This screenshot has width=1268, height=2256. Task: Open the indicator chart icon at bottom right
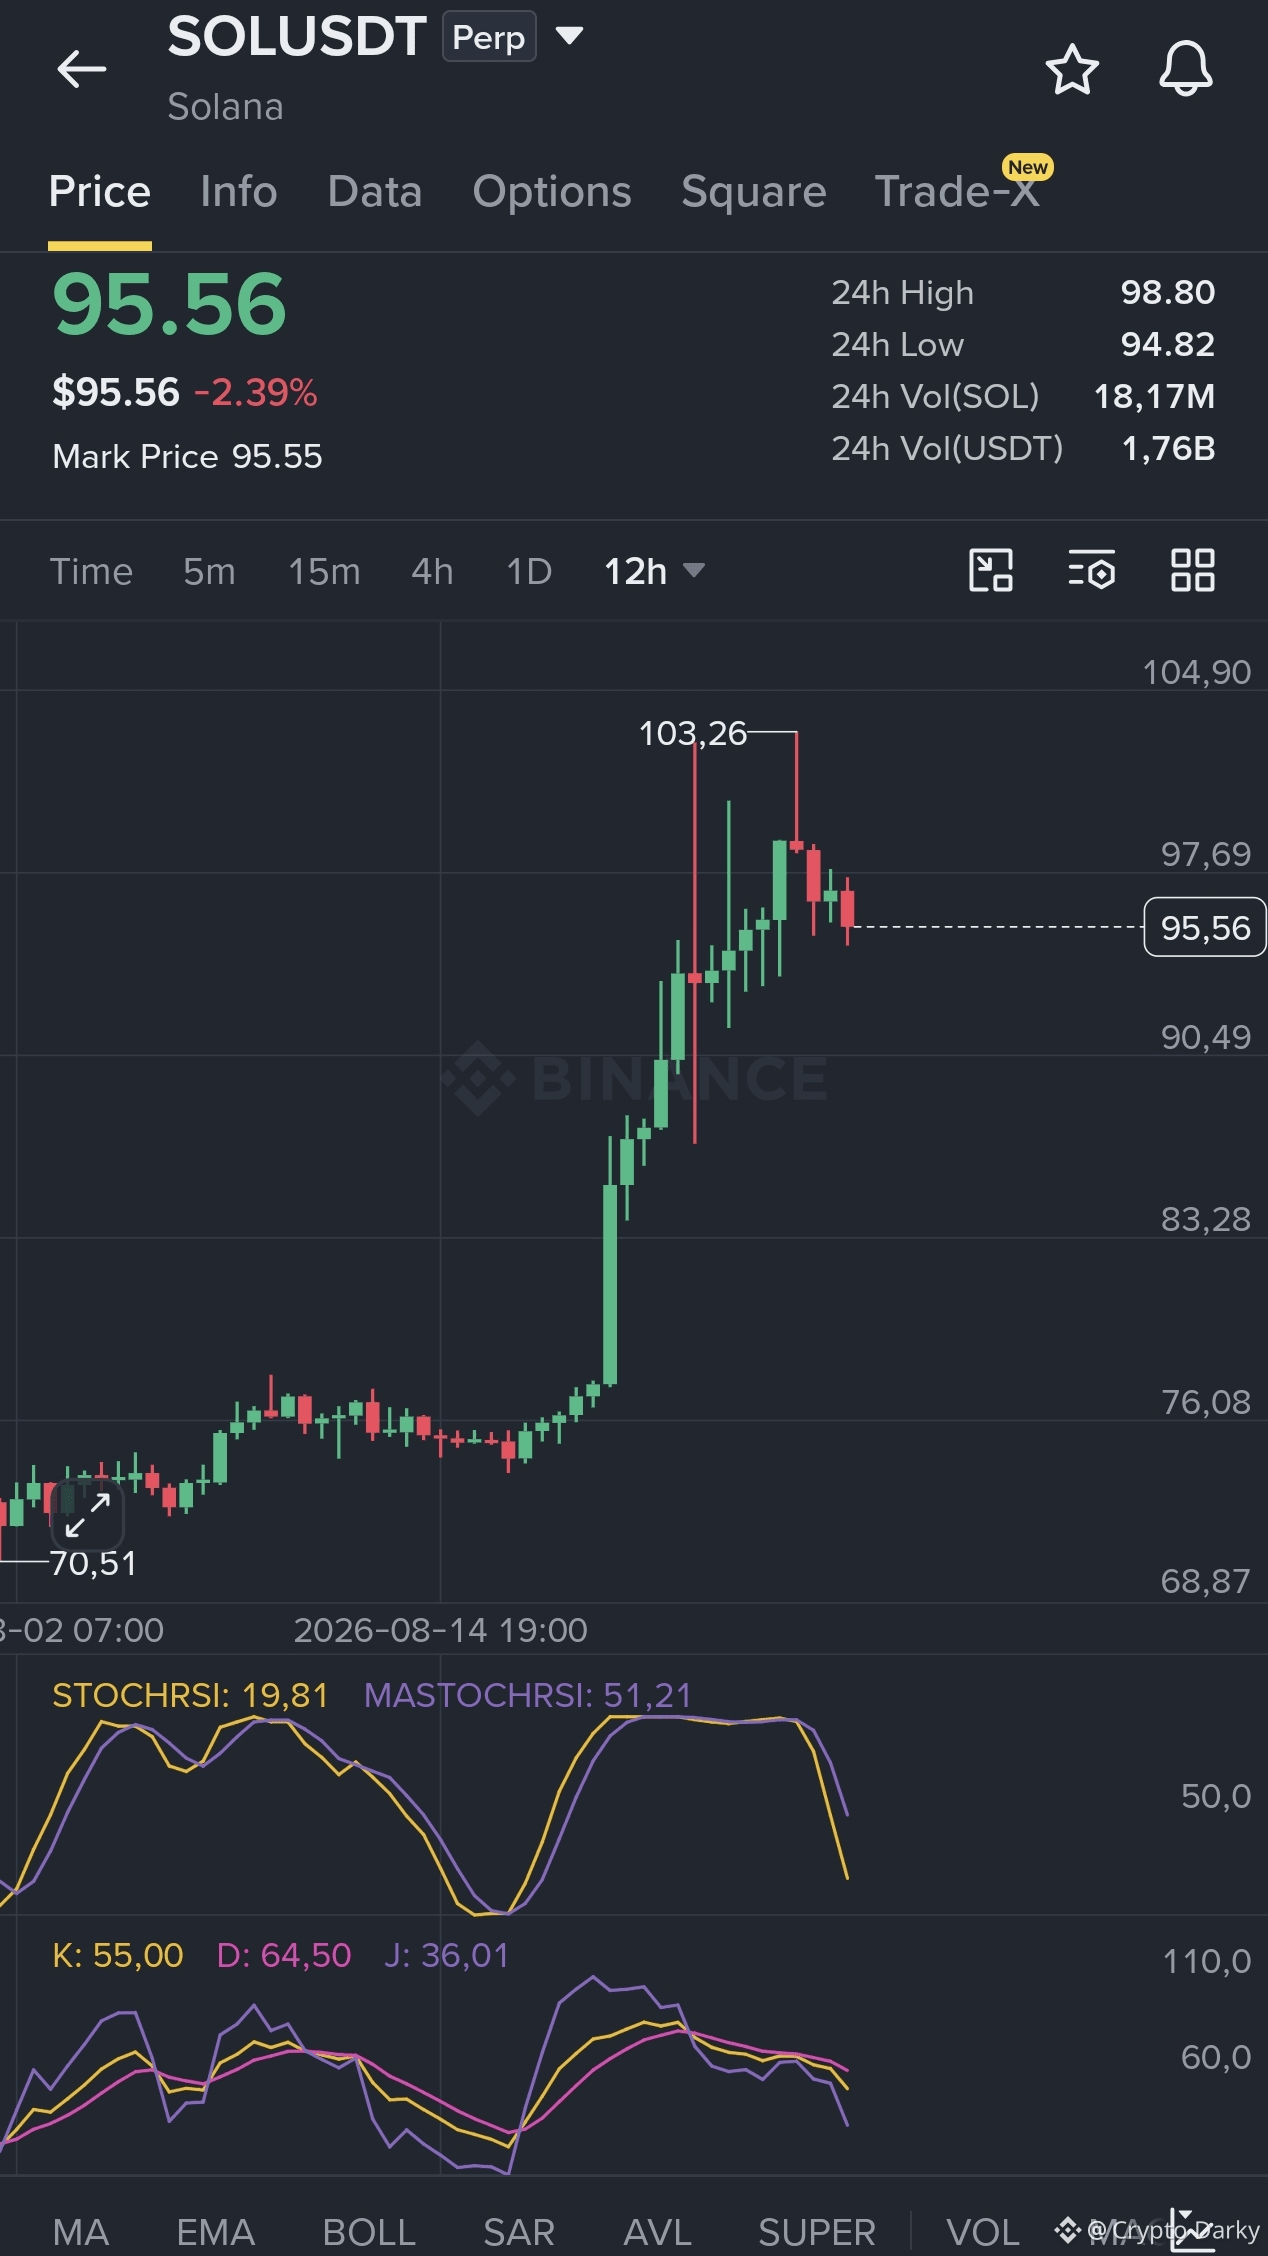pyautogui.click(x=1192, y=2231)
